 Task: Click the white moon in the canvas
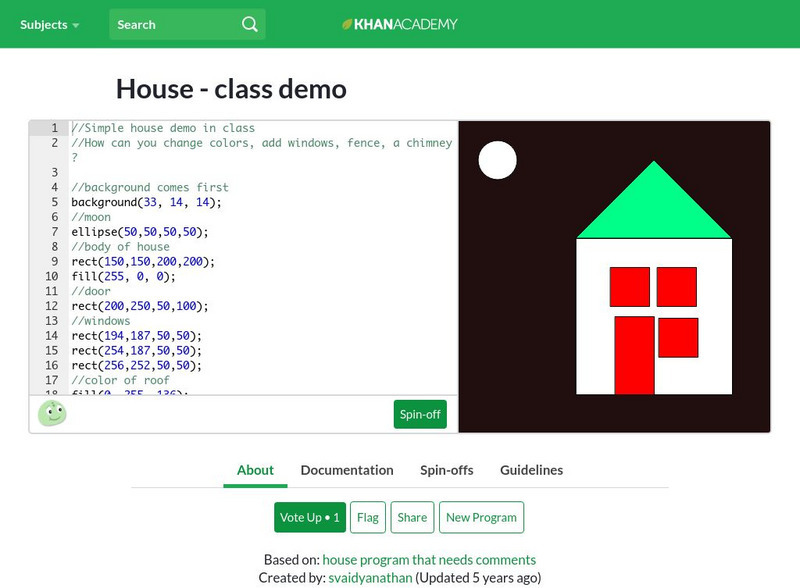click(x=497, y=160)
